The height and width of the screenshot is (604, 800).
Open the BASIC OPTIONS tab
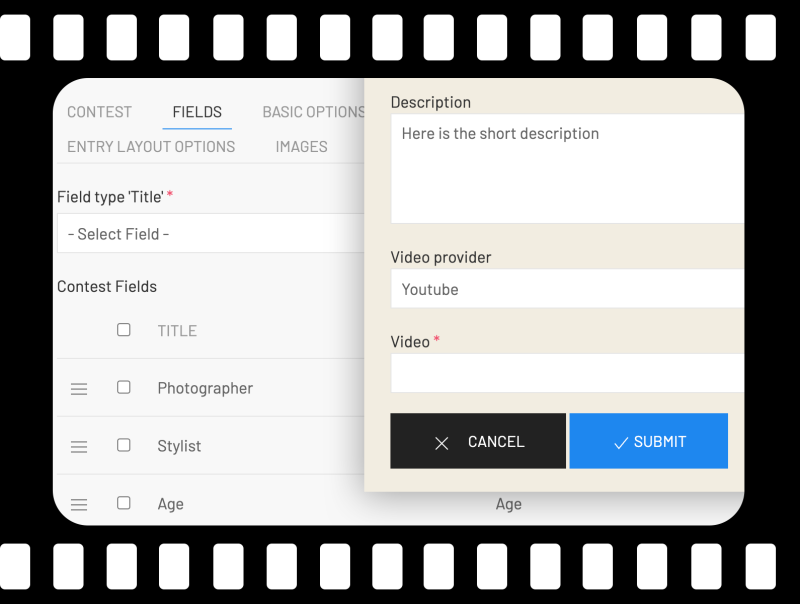[x=312, y=112]
